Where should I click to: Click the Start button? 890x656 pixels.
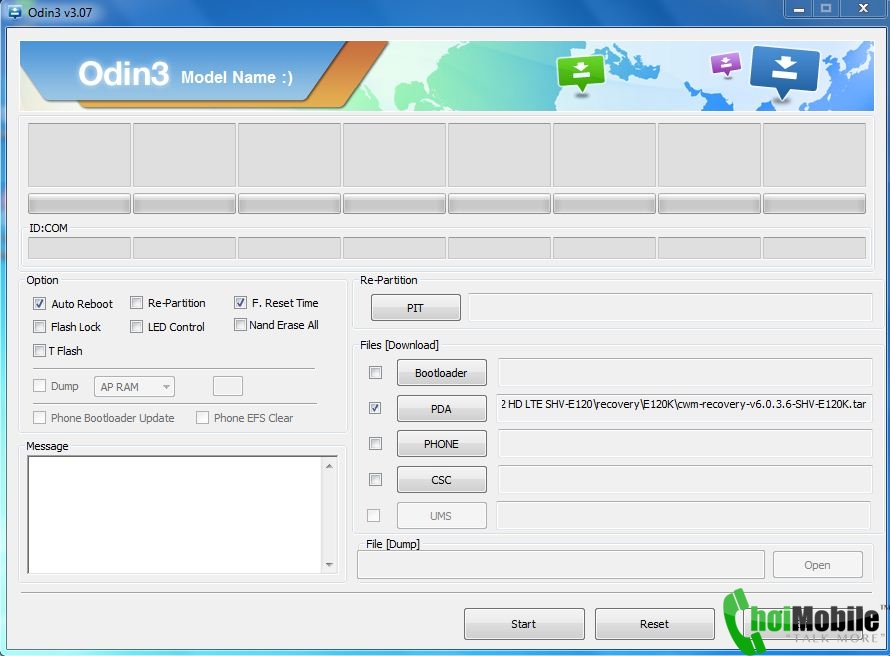coord(524,624)
